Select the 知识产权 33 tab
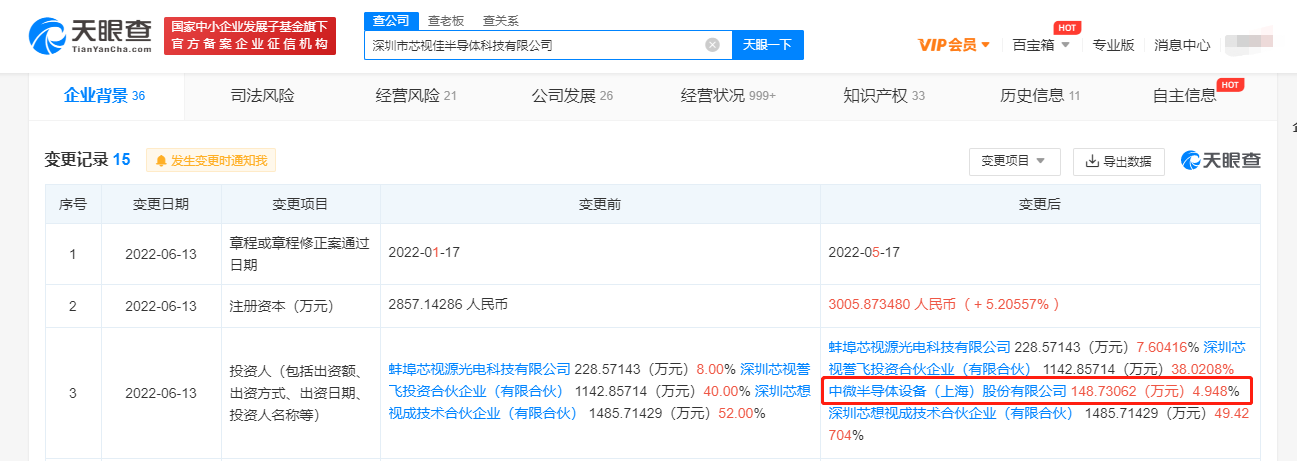The image size is (1297, 461). coord(884,96)
